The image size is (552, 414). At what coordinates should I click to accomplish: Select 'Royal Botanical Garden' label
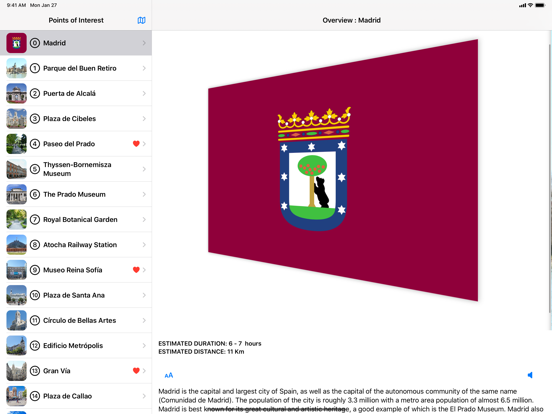click(80, 219)
